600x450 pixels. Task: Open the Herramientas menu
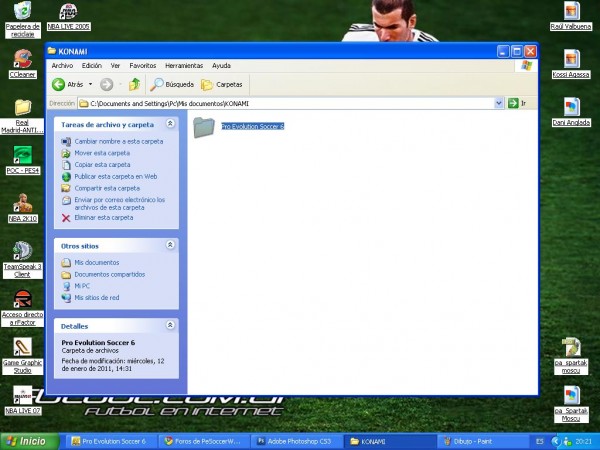(x=184, y=66)
